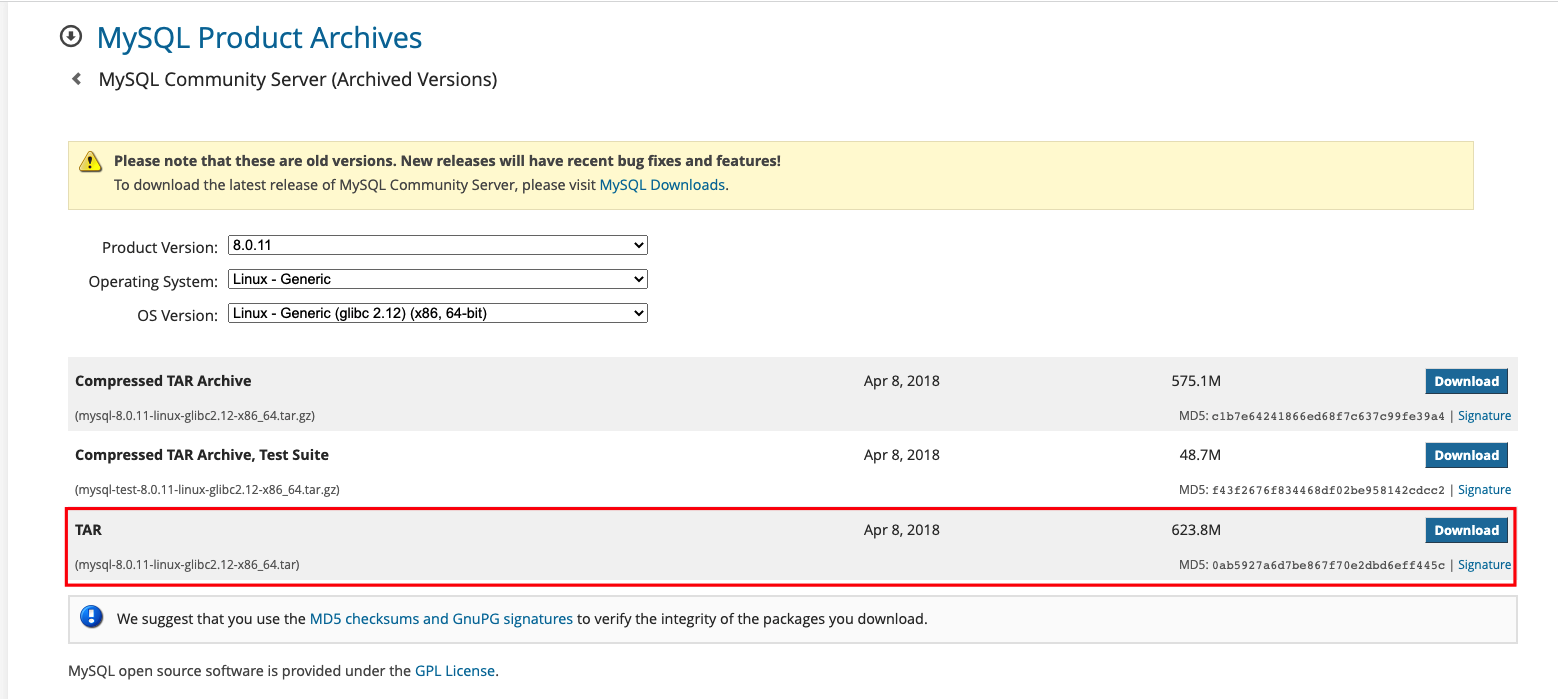Click the mysql-8.0.11-linux-glibc2.12-x86_64.tar.gz filename
Viewport: 1558px width, 699px height.
coord(196,416)
